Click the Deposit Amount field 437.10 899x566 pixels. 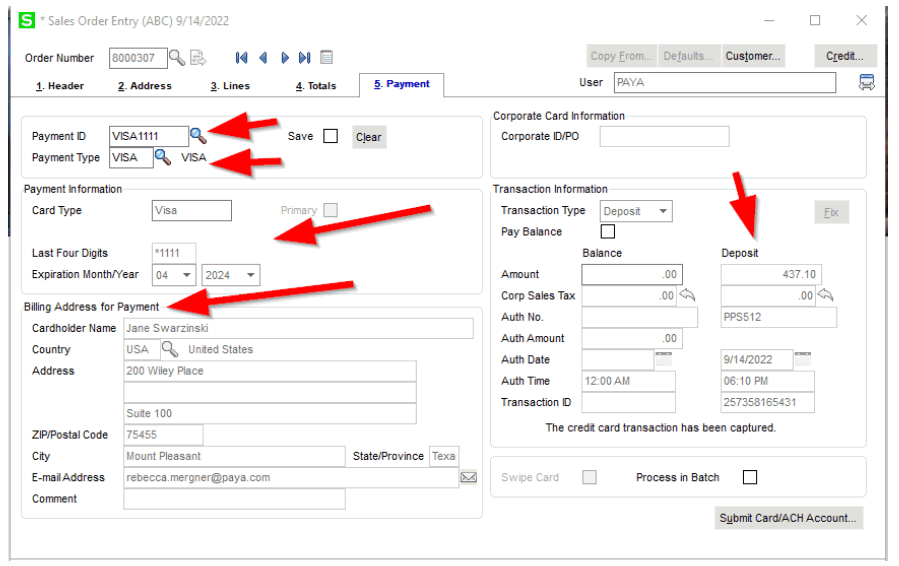tap(771, 274)
